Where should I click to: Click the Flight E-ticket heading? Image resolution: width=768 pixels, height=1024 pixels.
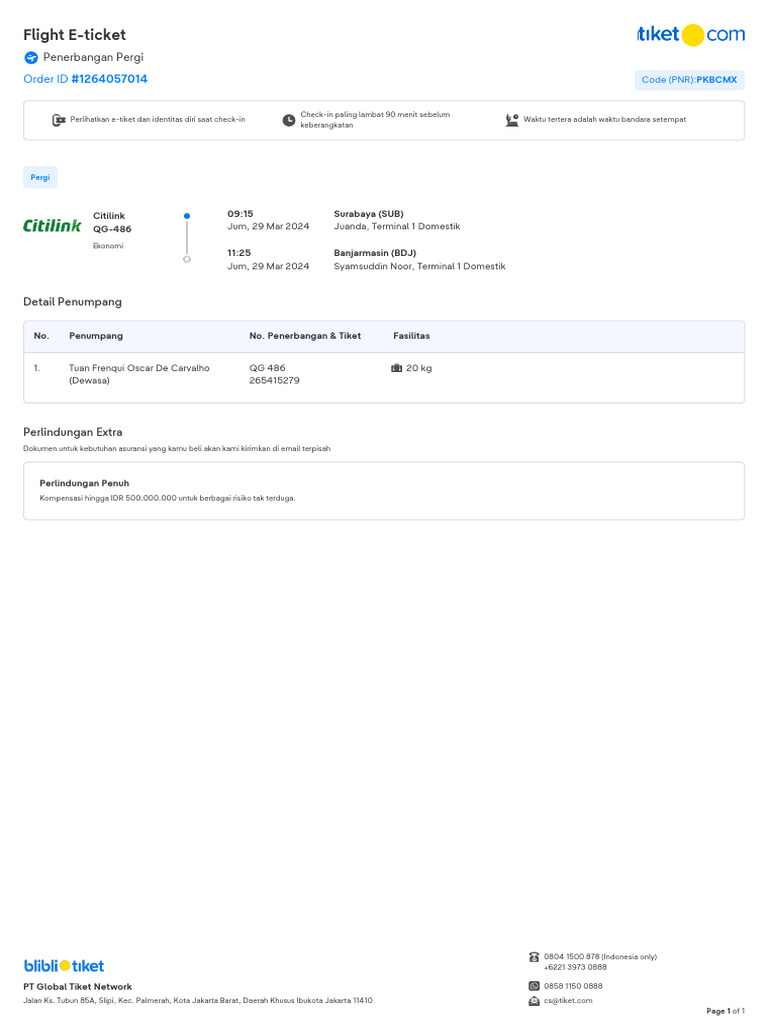pos(74,35)
